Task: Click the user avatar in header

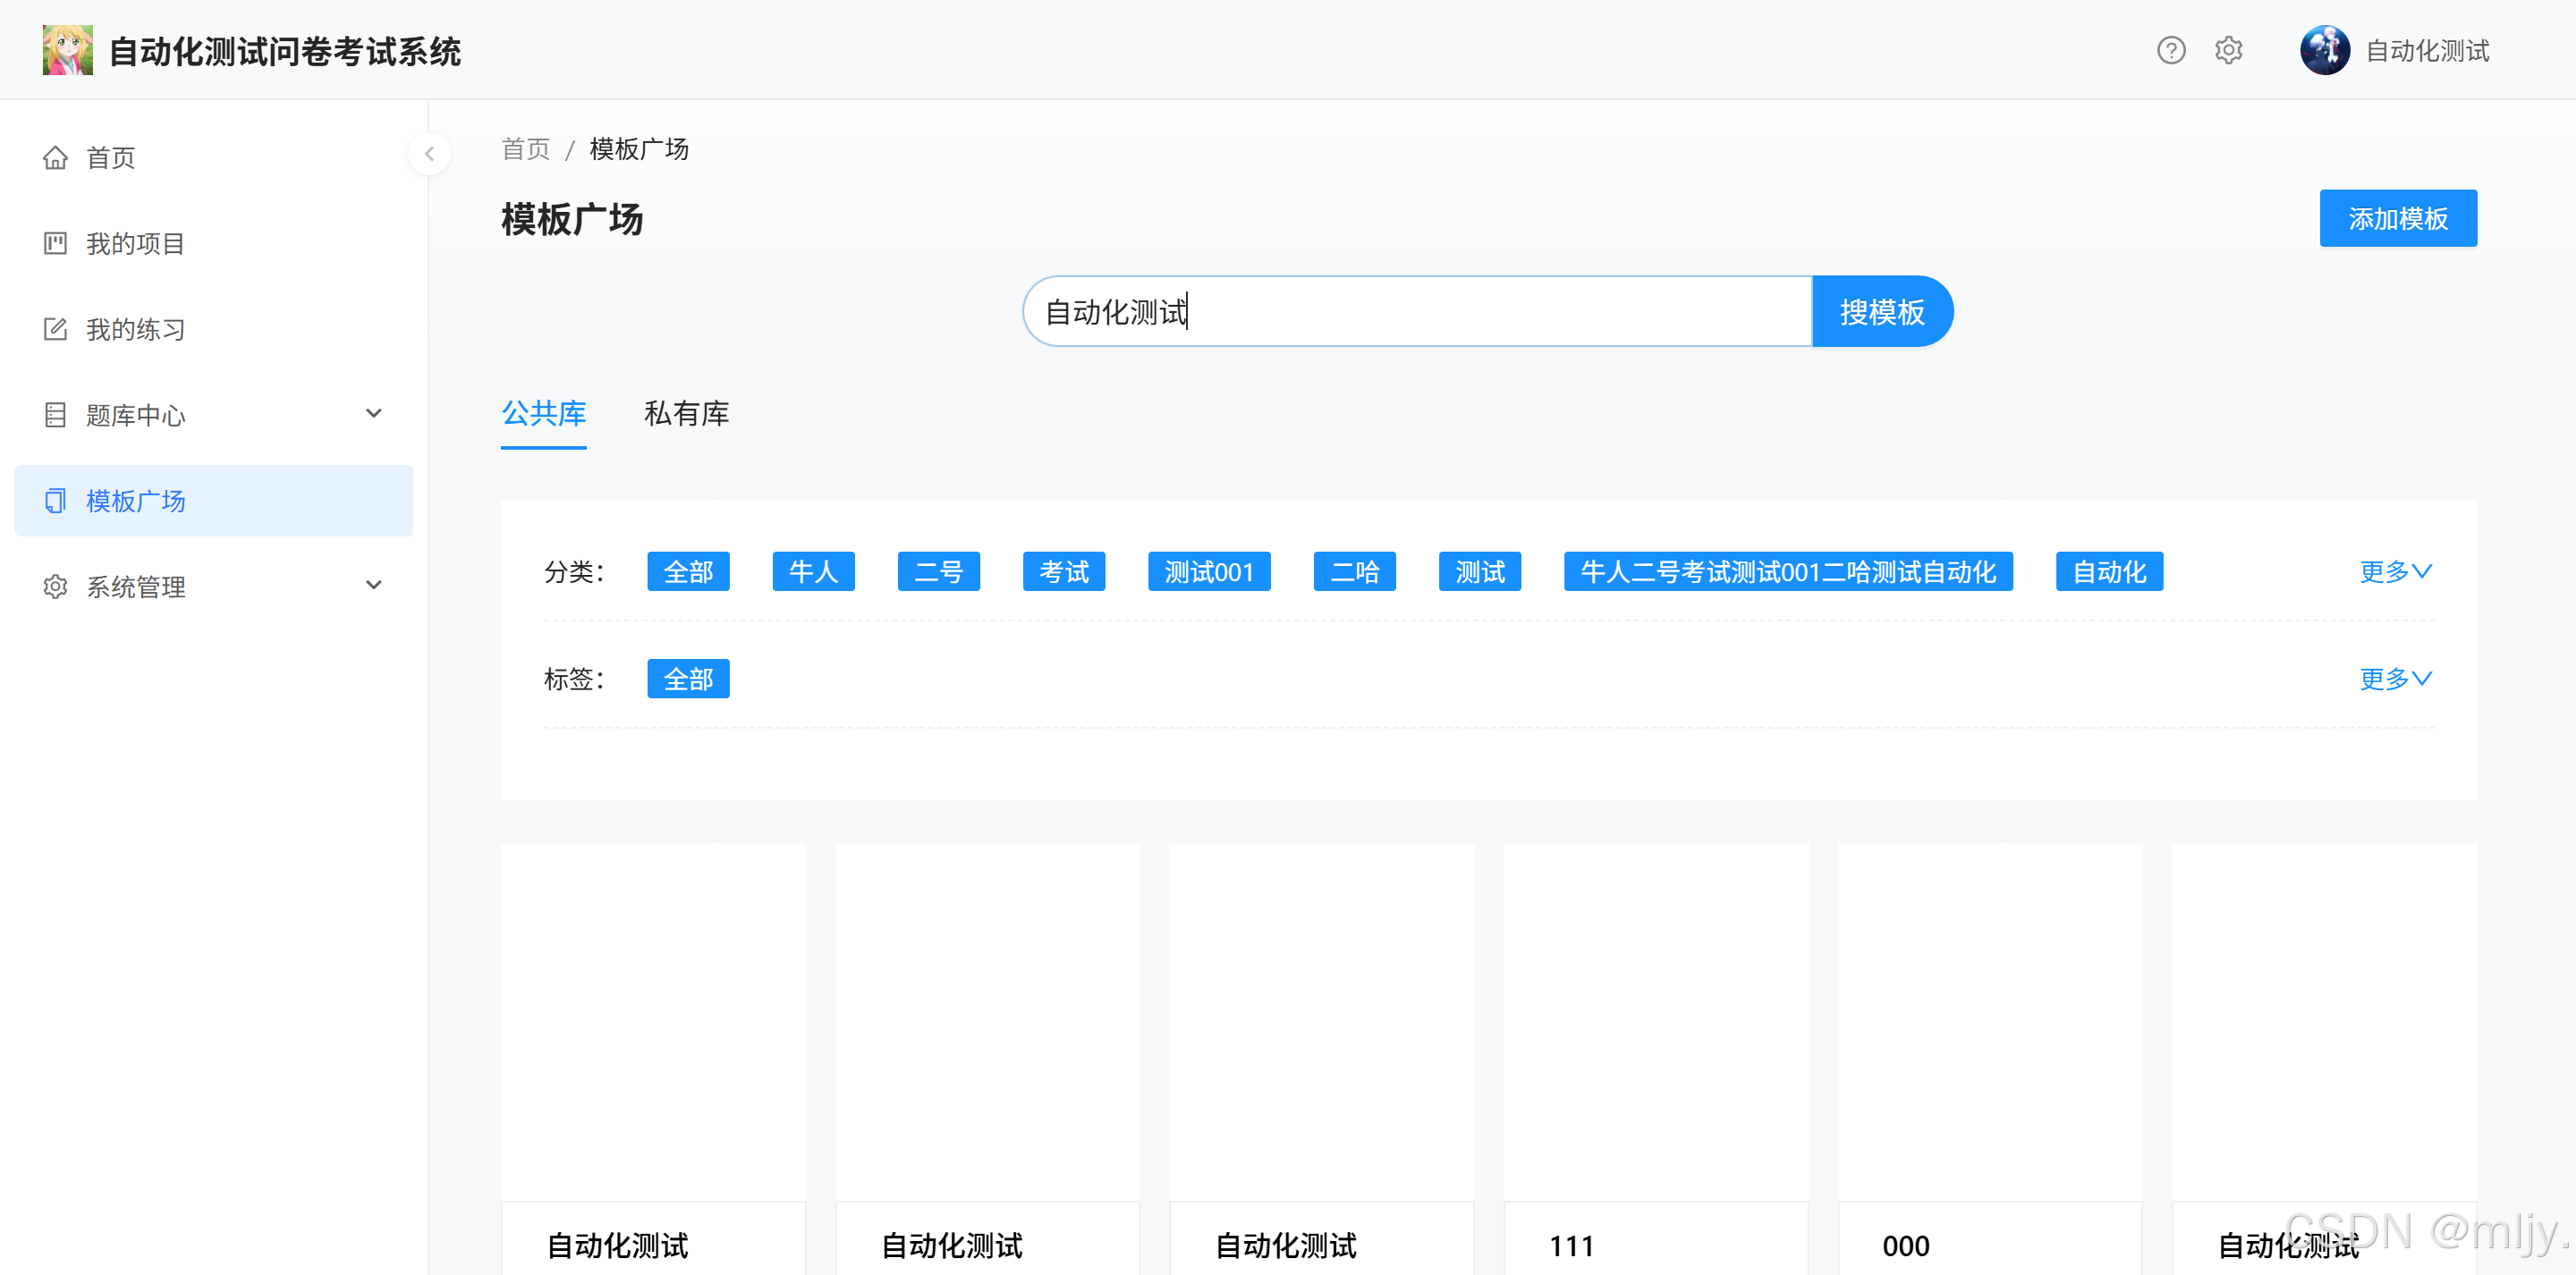Action: click(2324, 50)
